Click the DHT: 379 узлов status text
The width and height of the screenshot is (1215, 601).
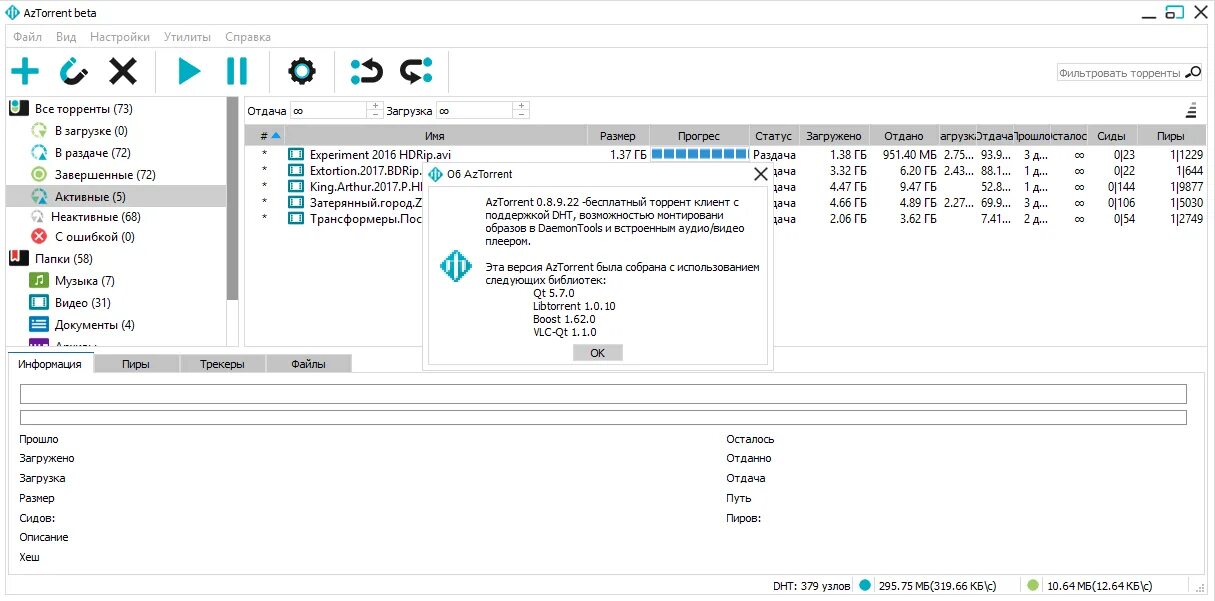[x=810, y=586]
